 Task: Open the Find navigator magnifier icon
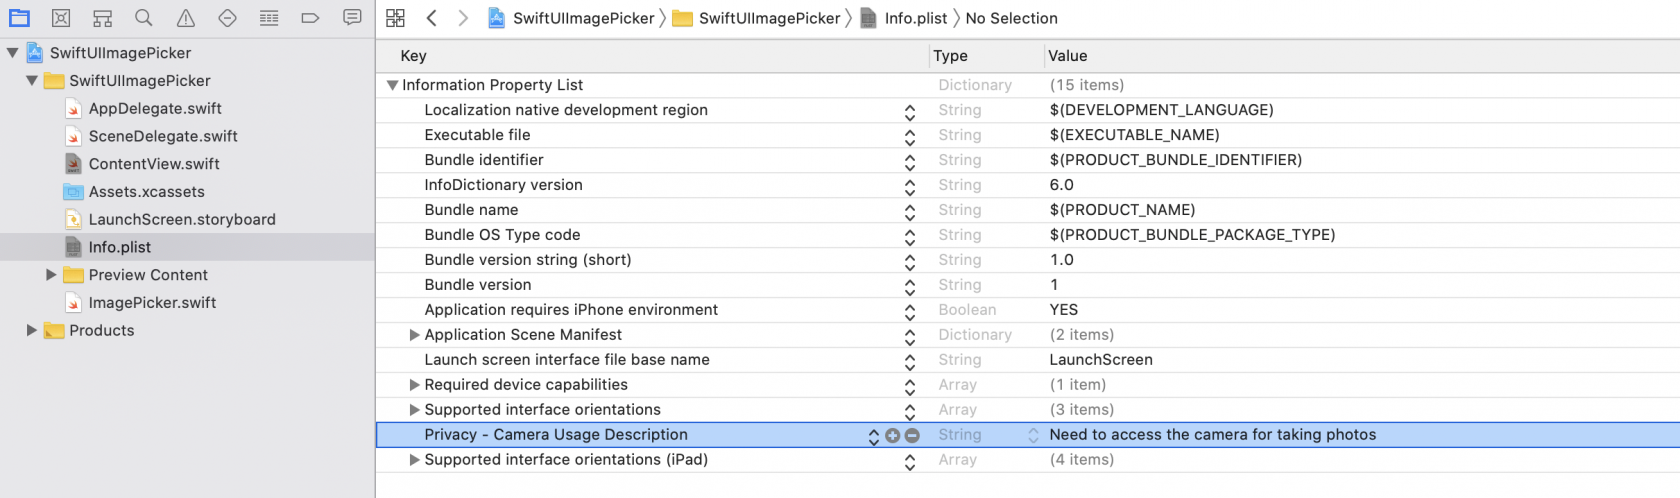point(144,18)
